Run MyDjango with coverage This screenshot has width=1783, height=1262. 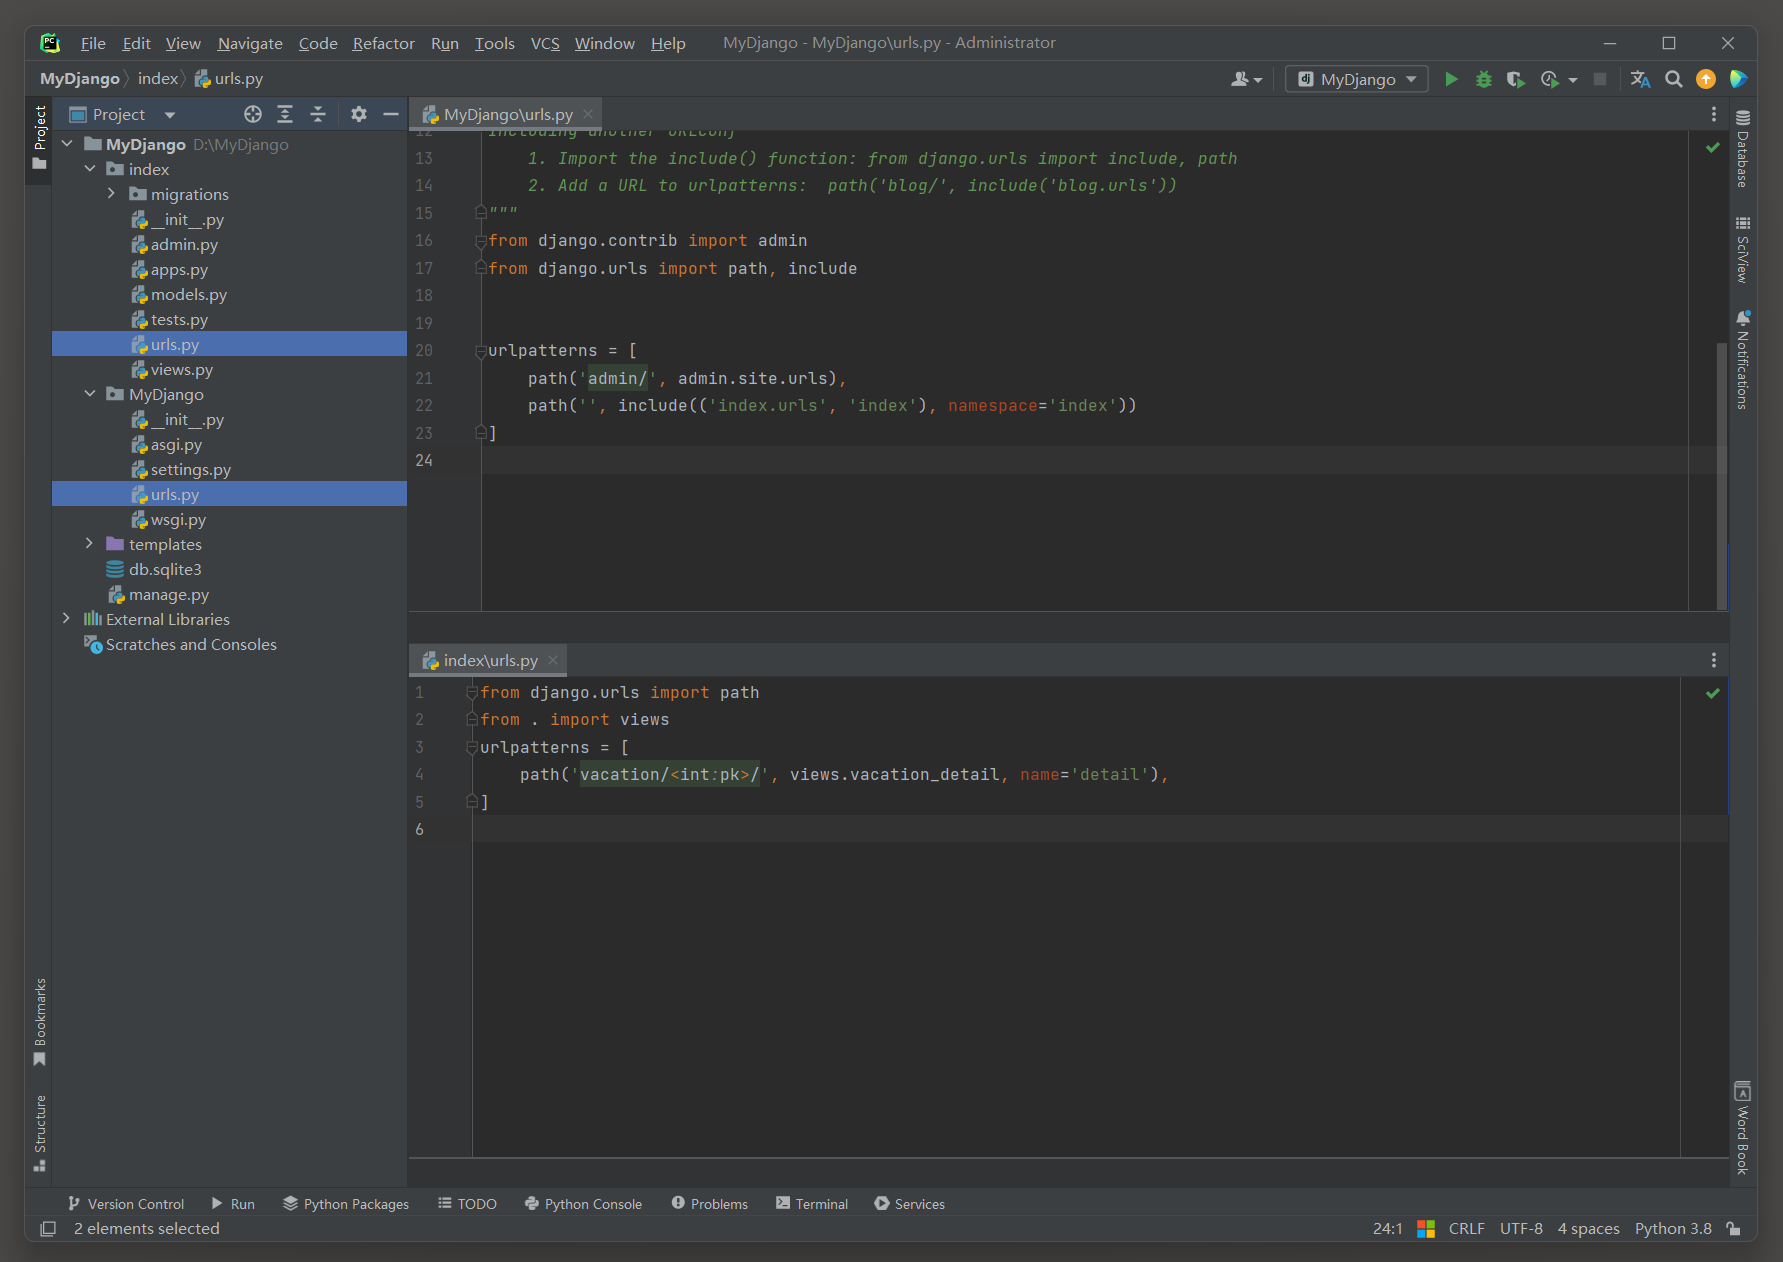[x=1516, y=79]
